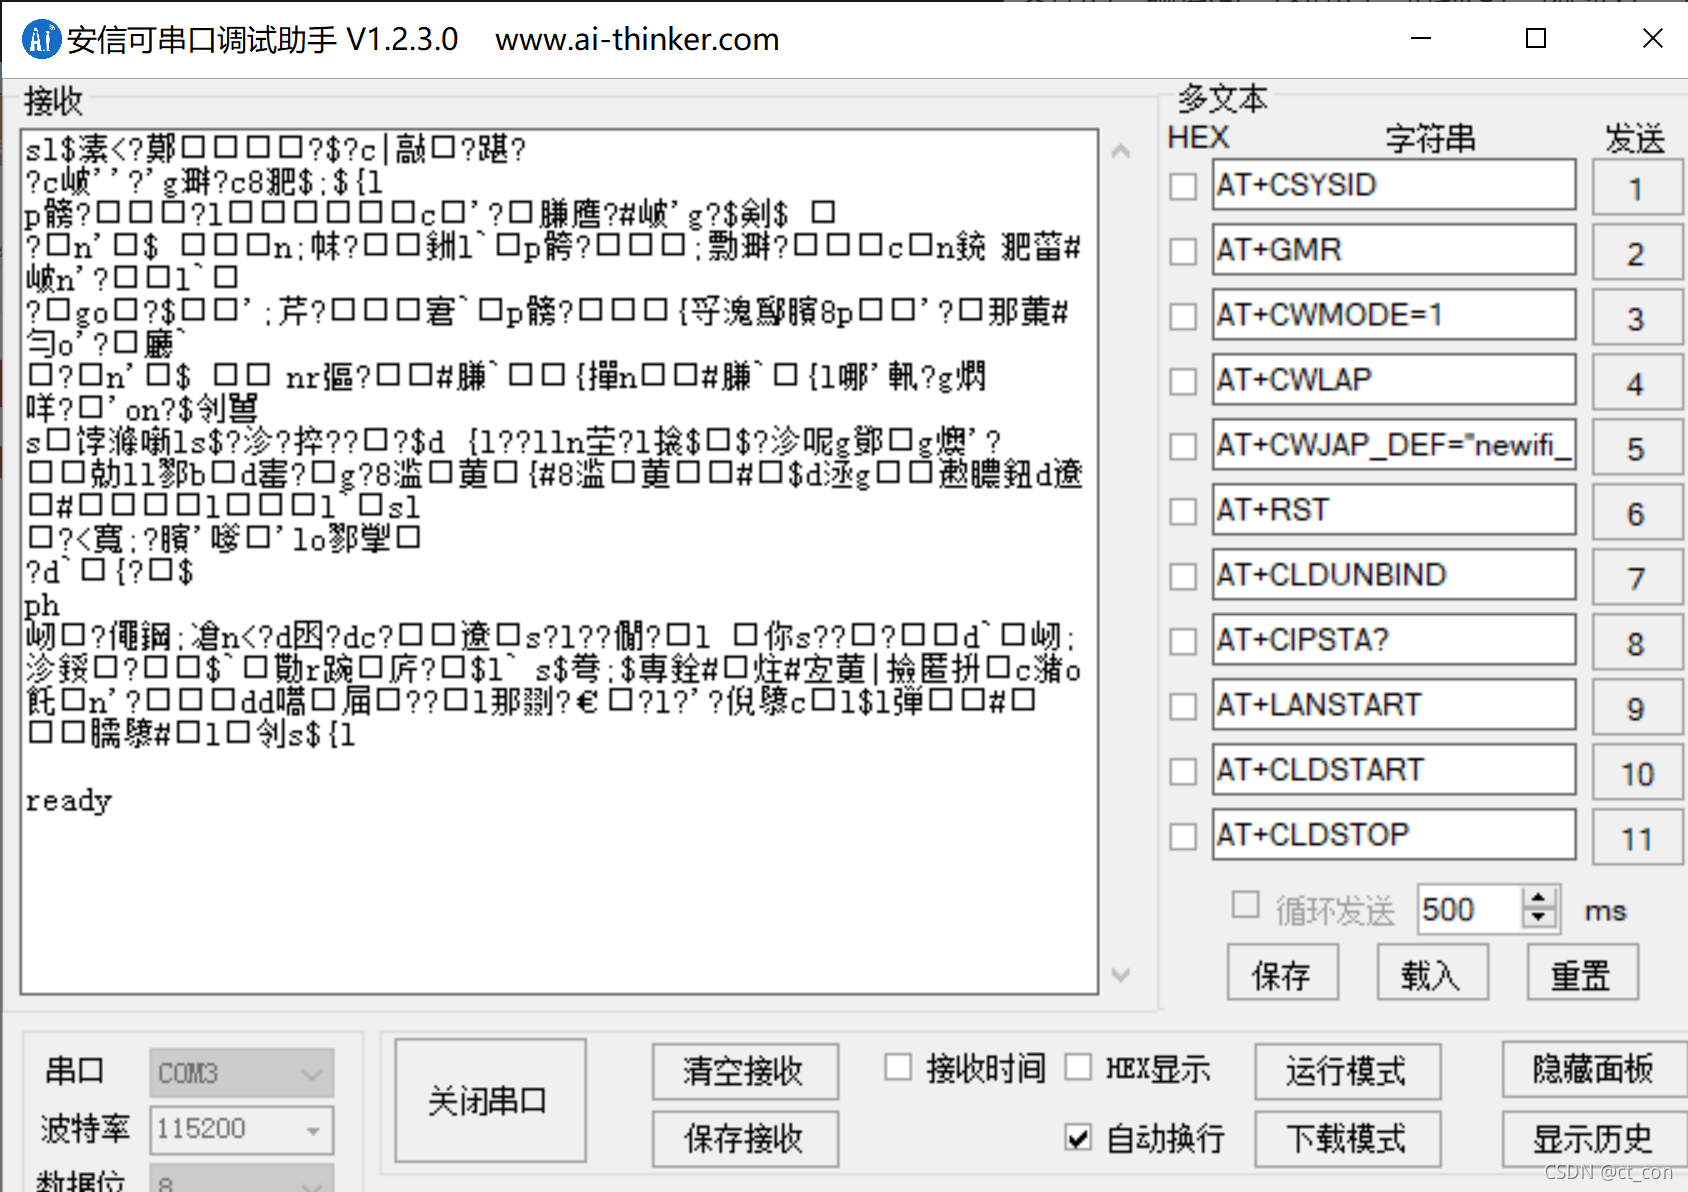
Task: Click the AT+CLDUNBIND string field
Action: click(x=1394, y=575)
